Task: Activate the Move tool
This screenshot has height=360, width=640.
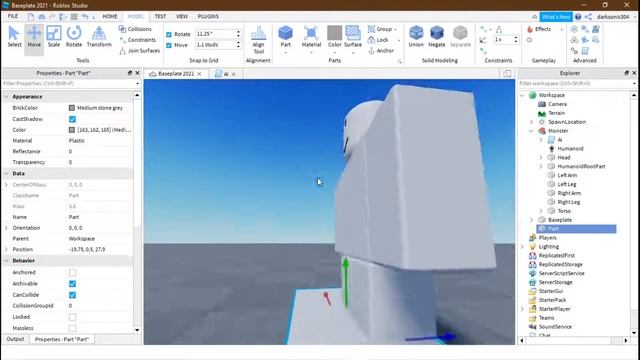Action: 34,37
